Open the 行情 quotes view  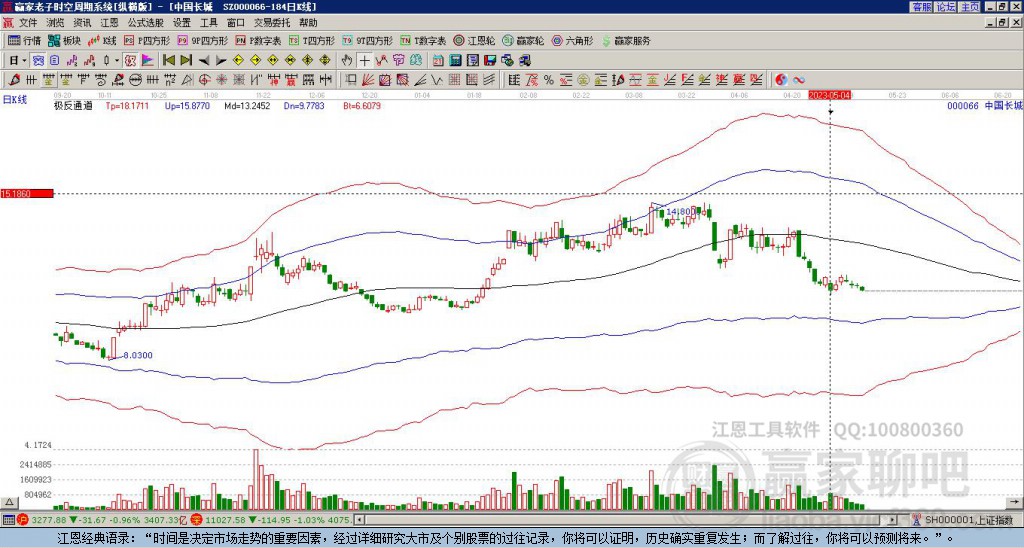24,40
